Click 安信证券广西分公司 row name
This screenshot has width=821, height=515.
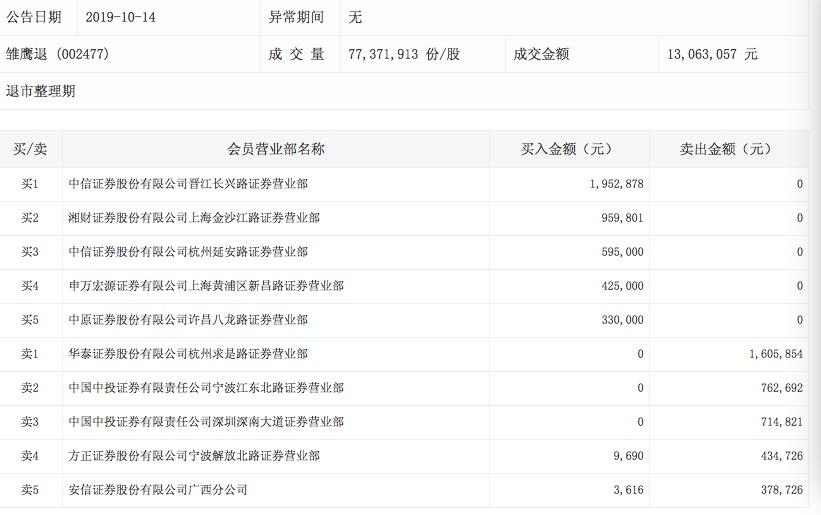tap(158, 490)
